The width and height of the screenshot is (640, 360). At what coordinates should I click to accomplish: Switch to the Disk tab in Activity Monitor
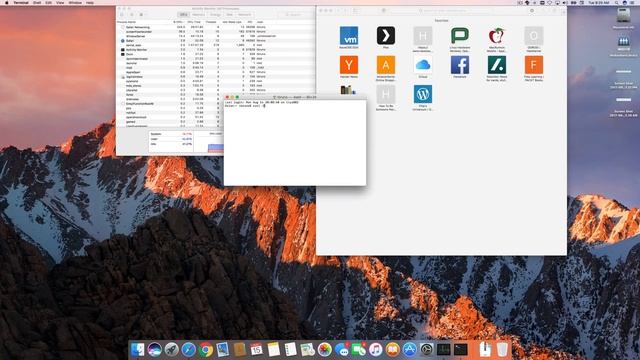click(x=229, y=15)
